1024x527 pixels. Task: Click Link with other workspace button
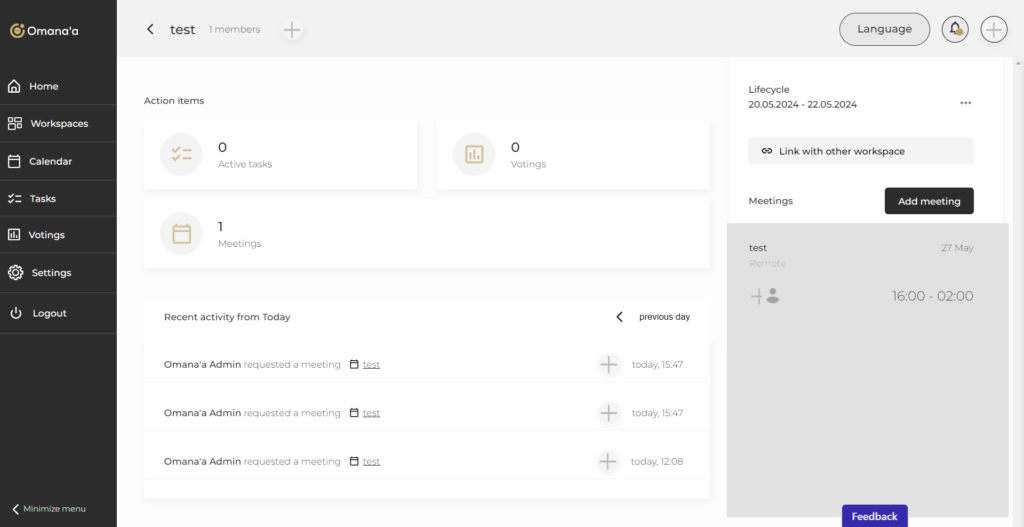point(860,151)
